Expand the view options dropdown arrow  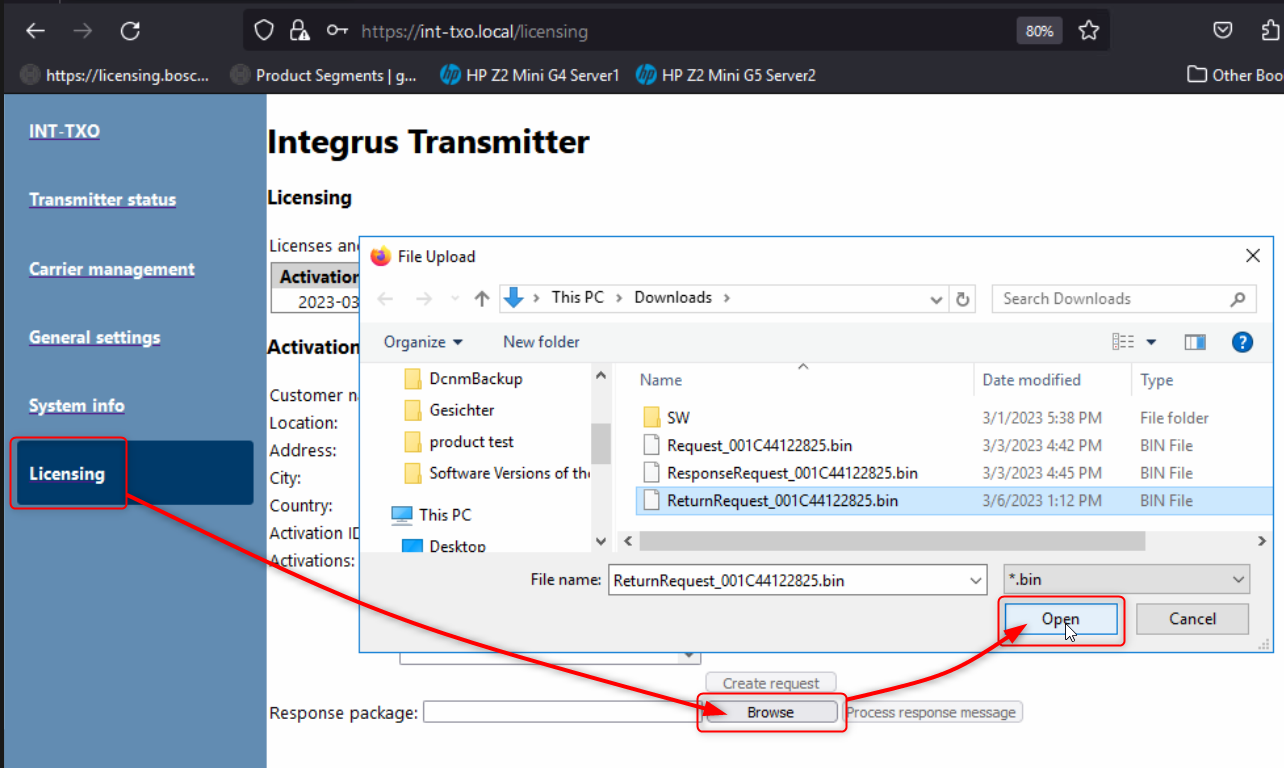pyautogui.click(x=1151, y=342)
